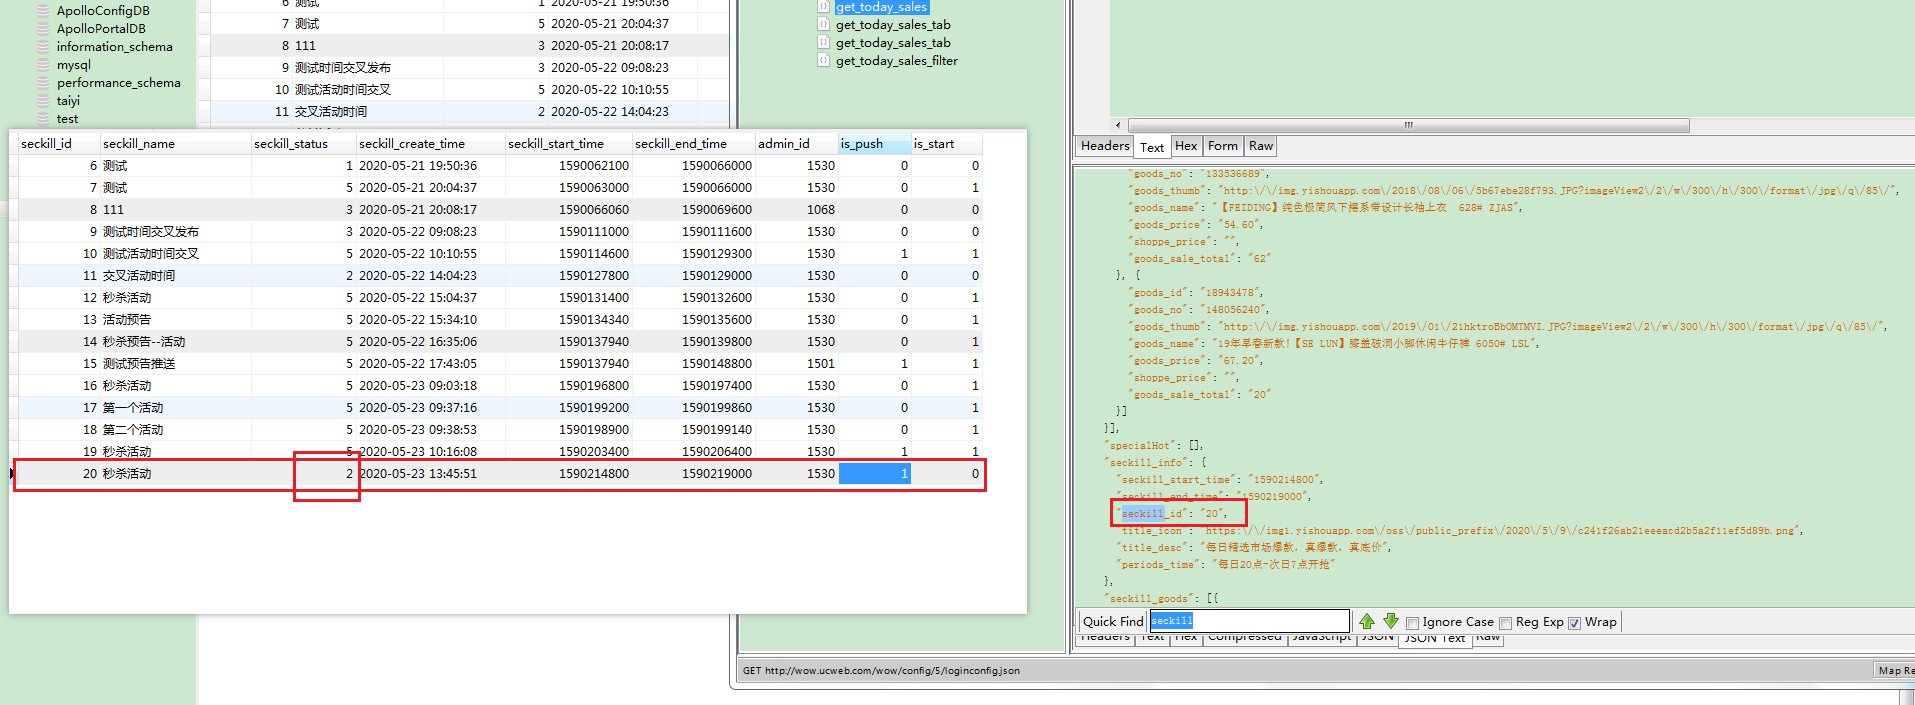Click the seckill_start_time column header
Image resolution: width=1915 pixels, height=705 pixels.
click(x=569, y=144)
